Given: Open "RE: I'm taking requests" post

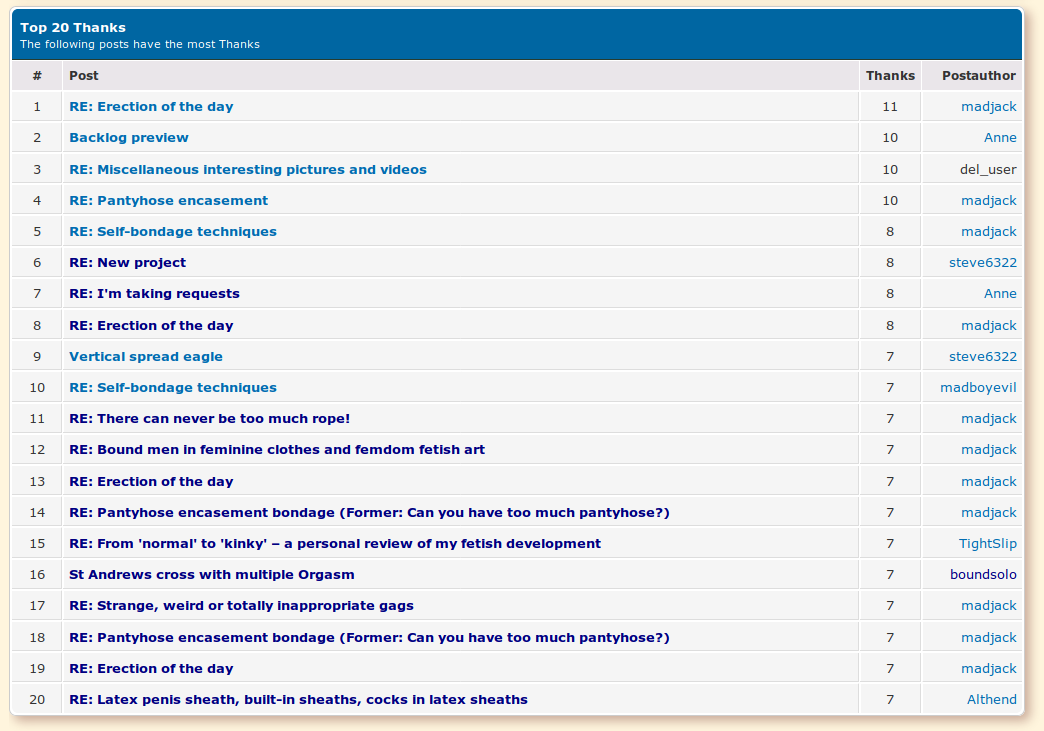Looking at the screenshot, I should [154, 294].
